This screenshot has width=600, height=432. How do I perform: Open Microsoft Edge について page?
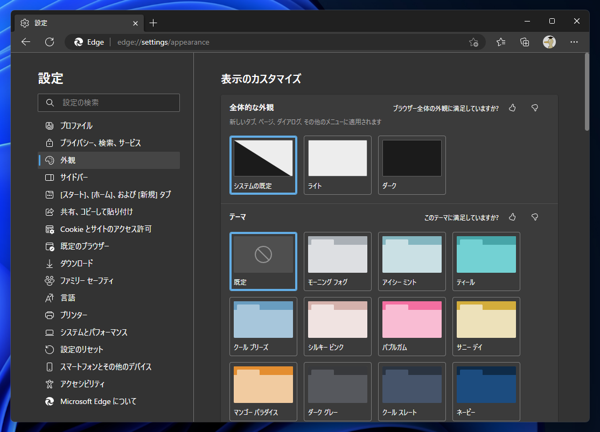click(x=109, y=401)
